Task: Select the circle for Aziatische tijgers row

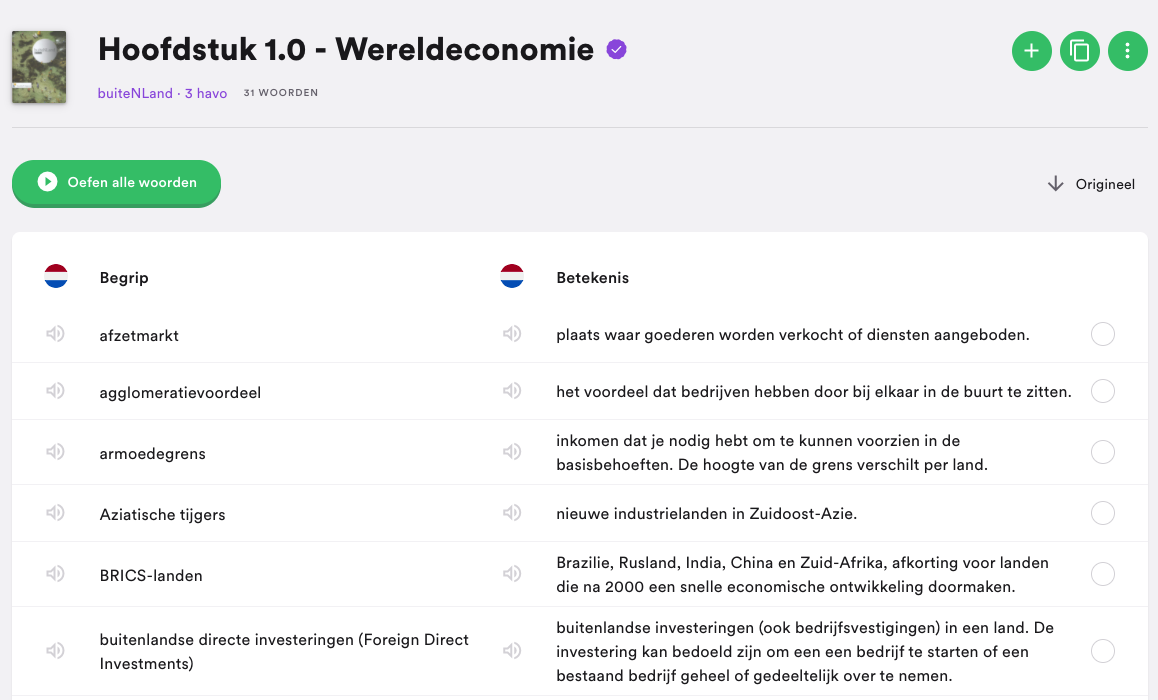Action: click(1103, 512)
